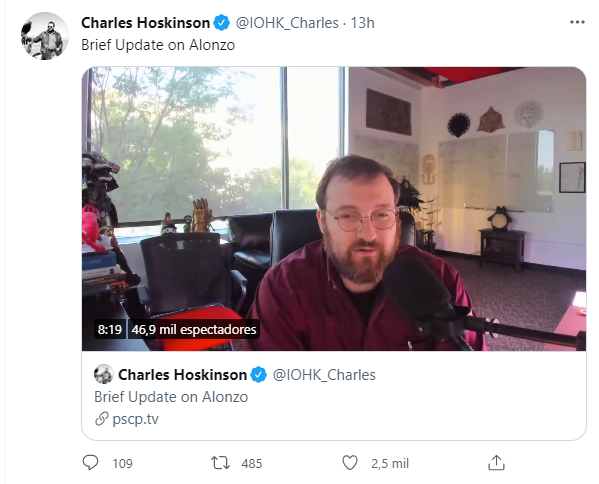Image resolution: width=599 pixels, height=484 pixels.
Task: Click the chain link icon beside pscp.tv
Action: [102, 419]
